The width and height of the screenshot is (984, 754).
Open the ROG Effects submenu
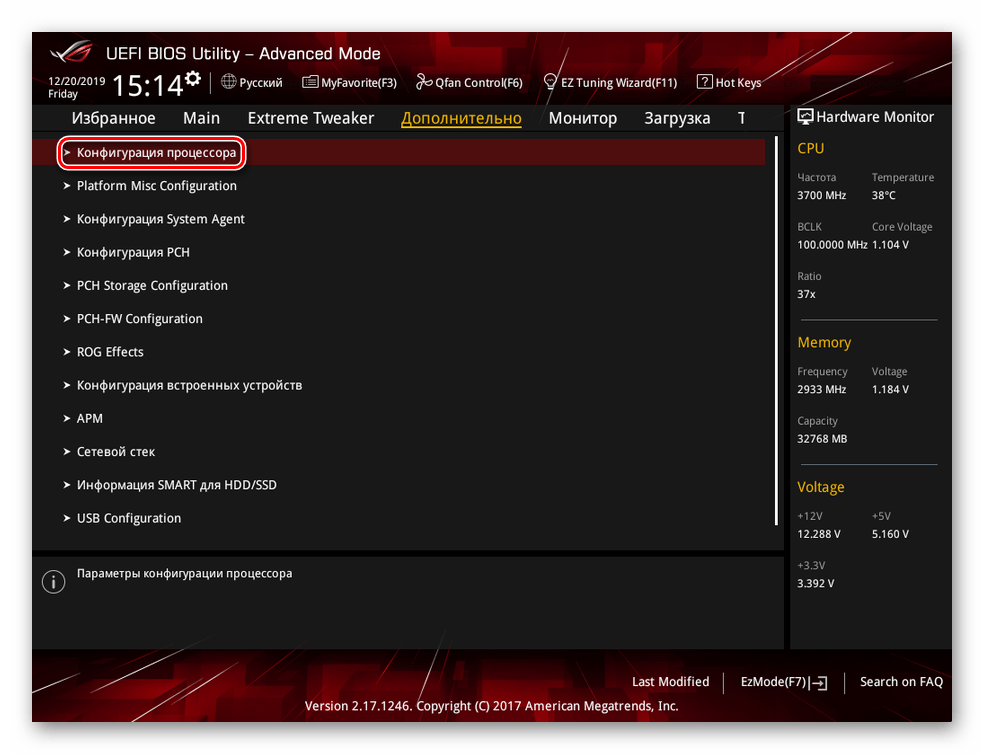[110, 352]
